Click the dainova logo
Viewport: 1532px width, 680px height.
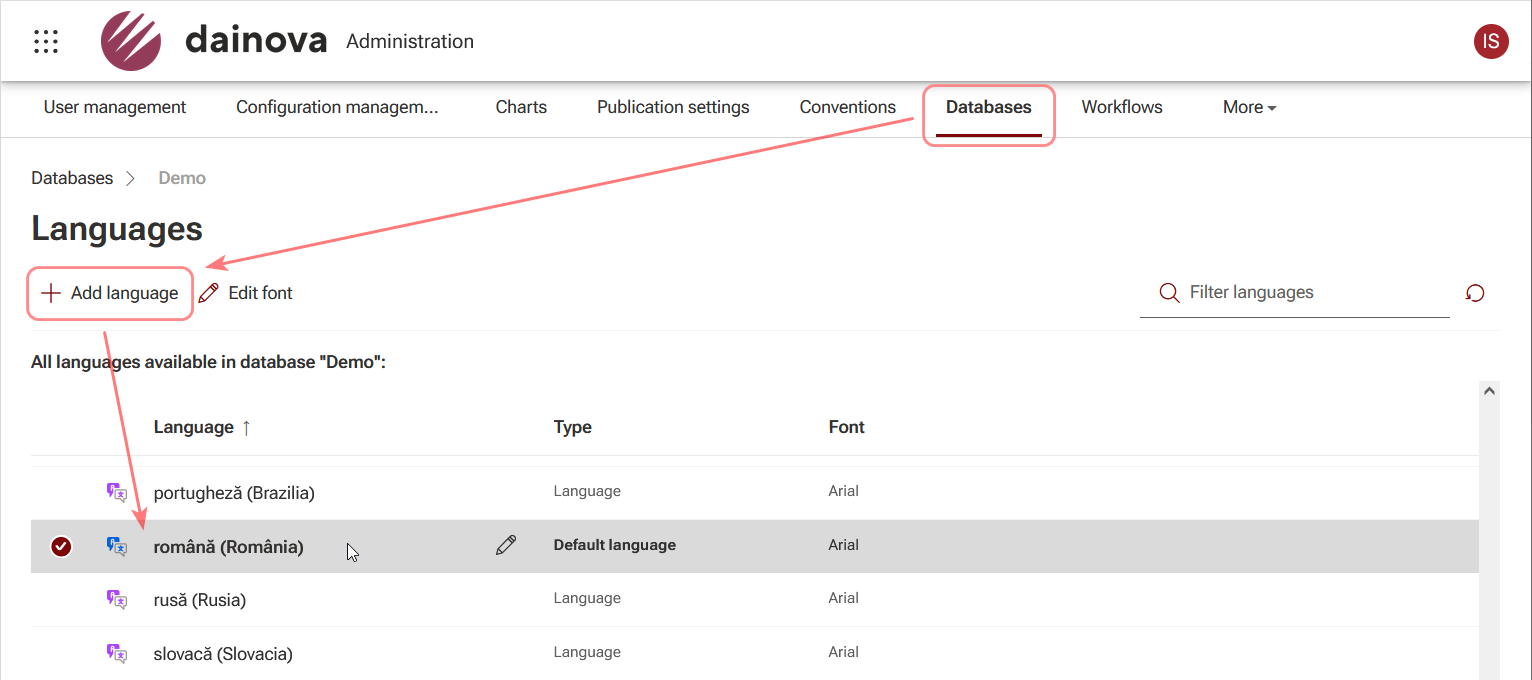pos(131,41)
